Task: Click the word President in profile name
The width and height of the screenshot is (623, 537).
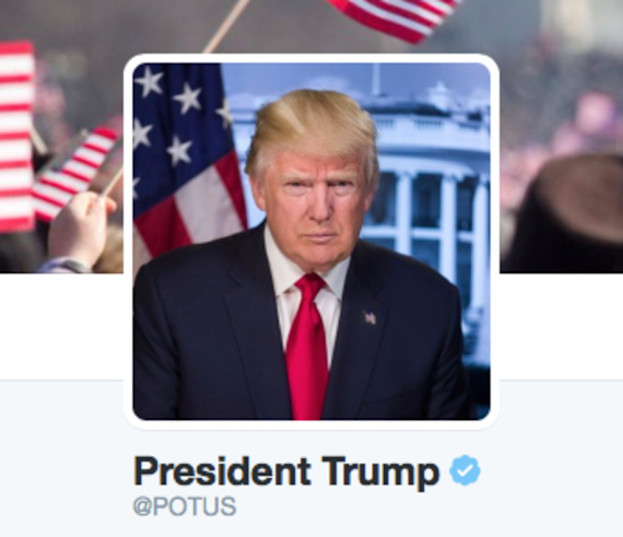Action: [222, 471]
